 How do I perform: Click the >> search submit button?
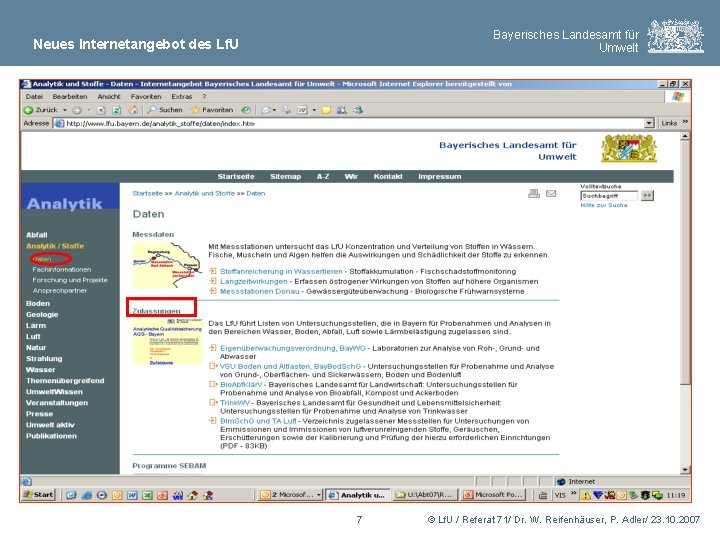(x=647, y=196)
